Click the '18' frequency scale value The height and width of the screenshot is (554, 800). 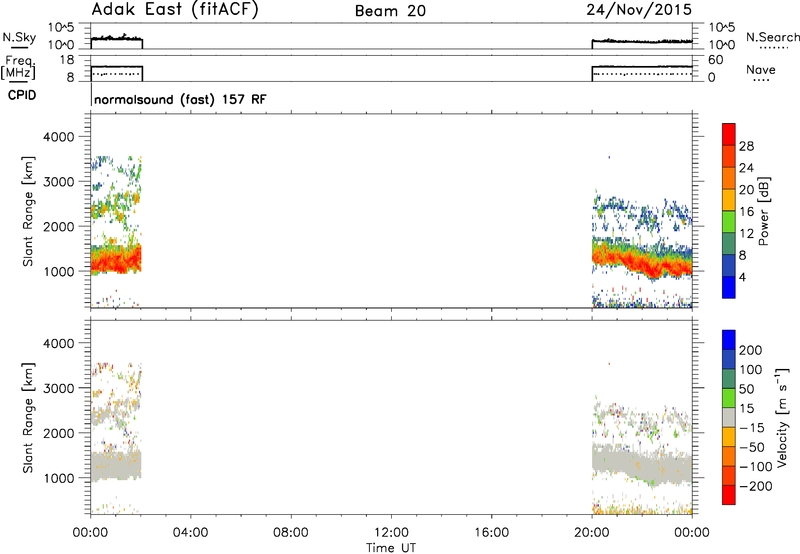67,60
